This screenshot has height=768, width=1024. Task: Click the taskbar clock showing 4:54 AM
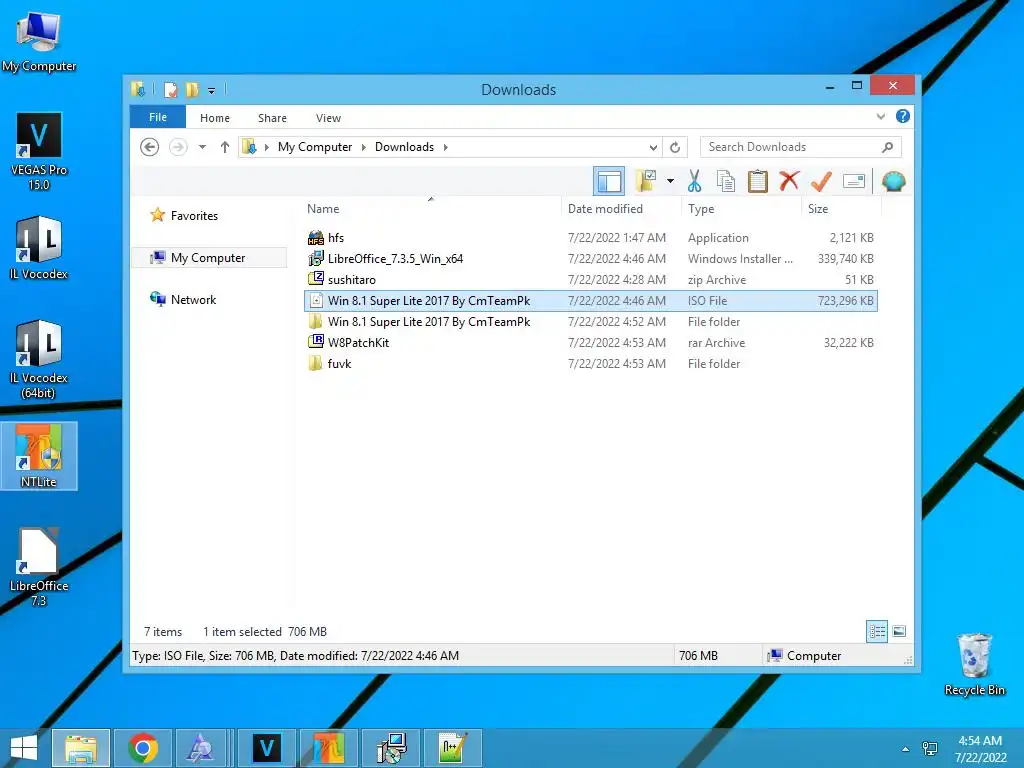[980, 749]
